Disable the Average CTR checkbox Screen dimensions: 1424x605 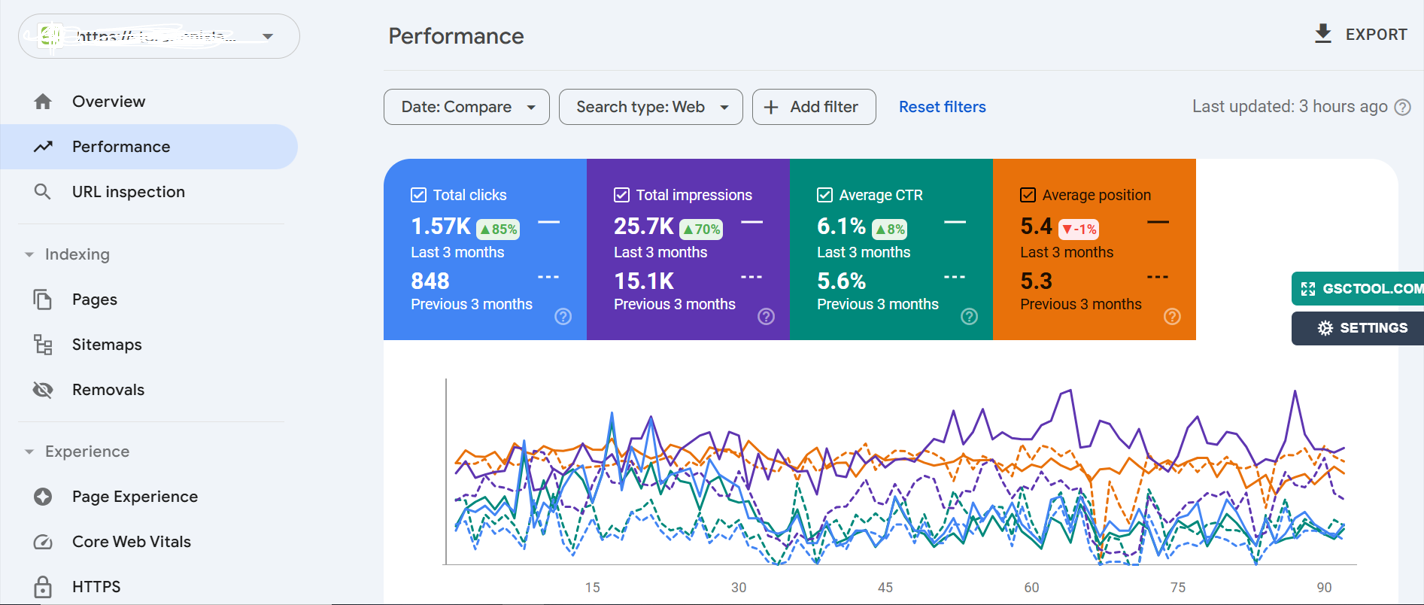[825, 195]
